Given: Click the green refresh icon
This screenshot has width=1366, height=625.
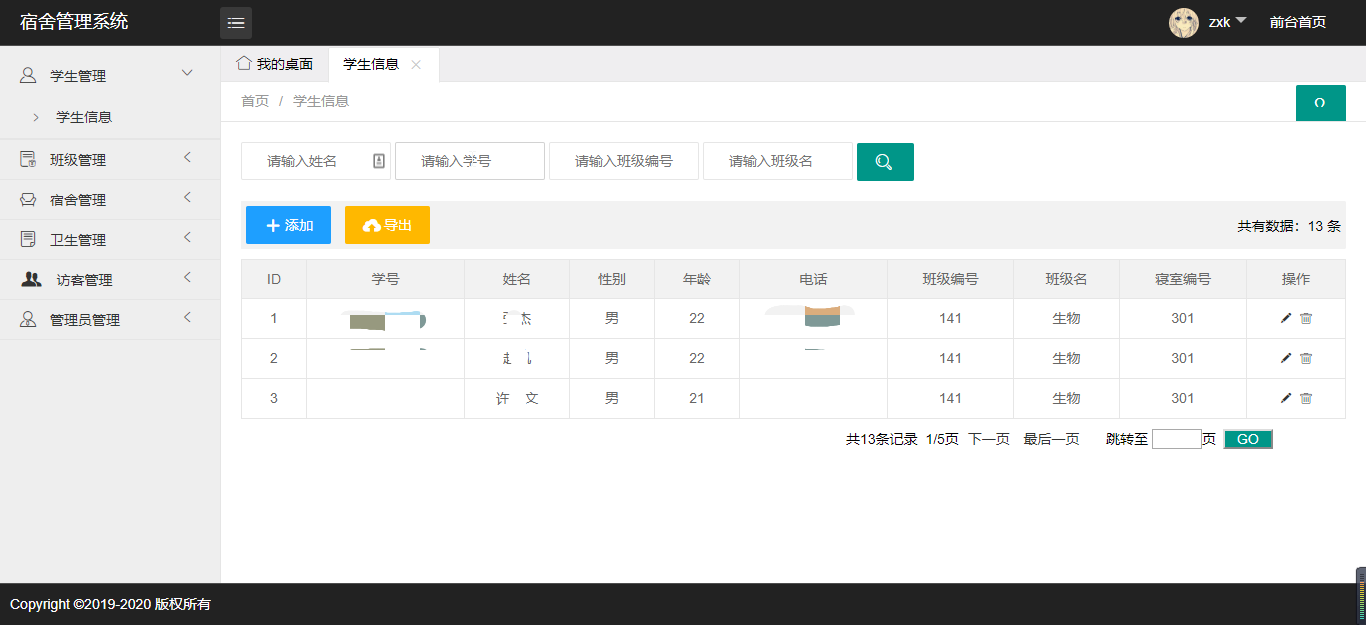Looking at the screenshot, I should coord(1320,102).
